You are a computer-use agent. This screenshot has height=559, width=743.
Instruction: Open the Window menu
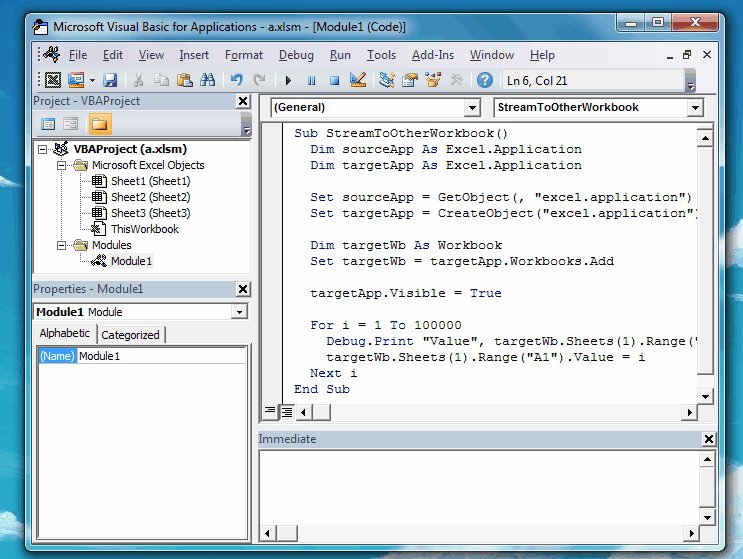[491, 55]
